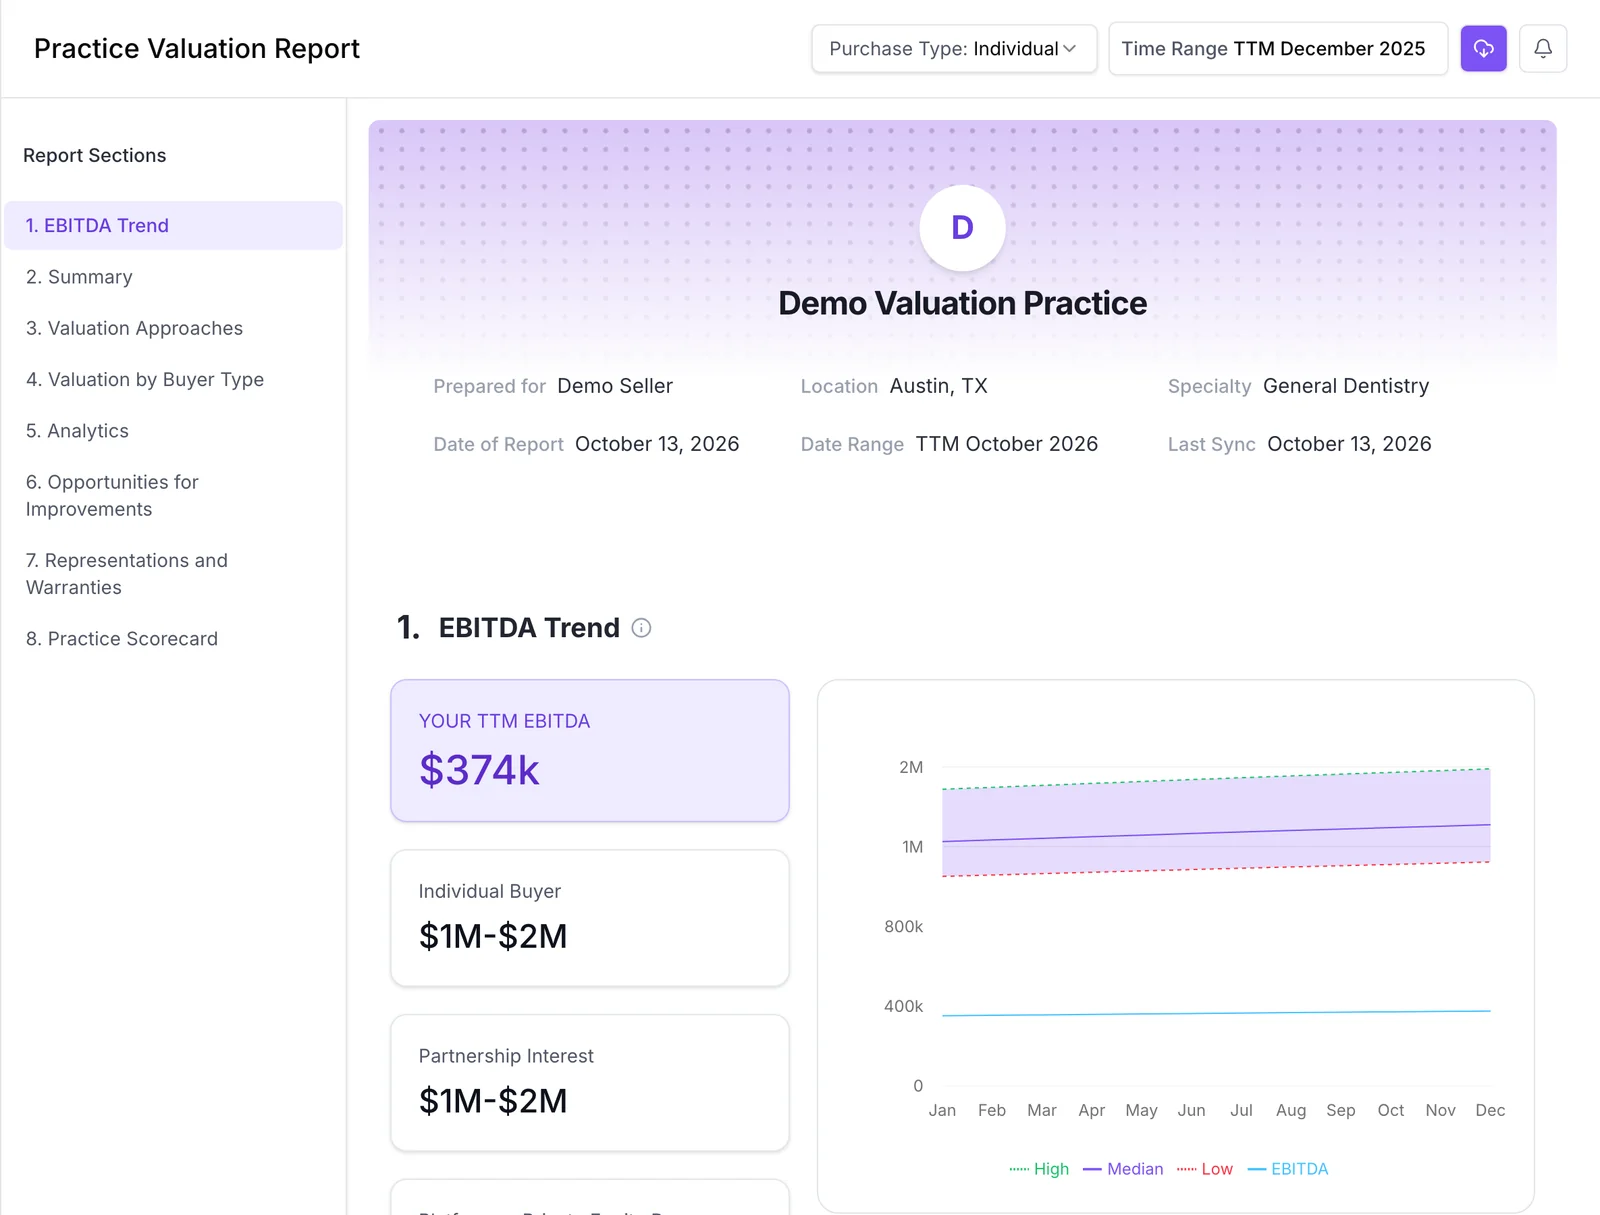
Task: Select the Partnership Interest card
Action: 590,1083
